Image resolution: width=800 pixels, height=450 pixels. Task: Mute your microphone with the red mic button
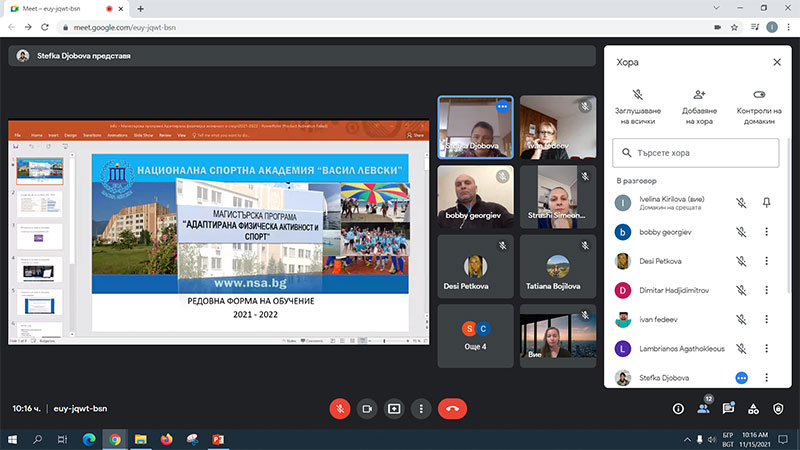click(x=340, y=409)
